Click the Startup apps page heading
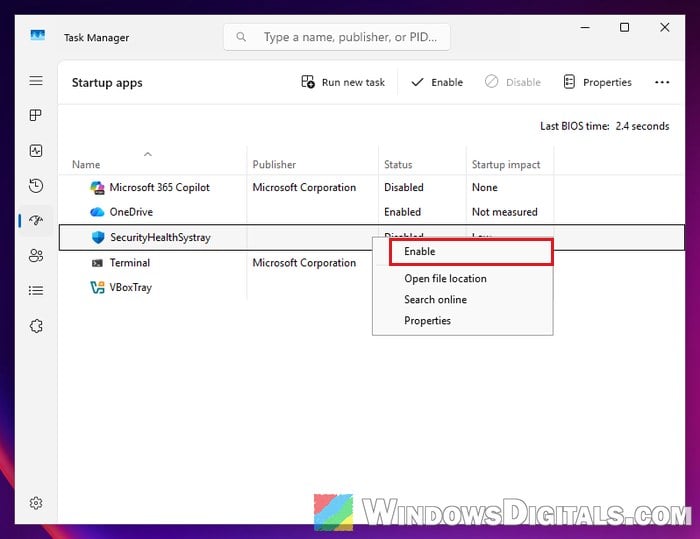The width and height of the screenshot is (700, 539). click(x=107, y=83)
